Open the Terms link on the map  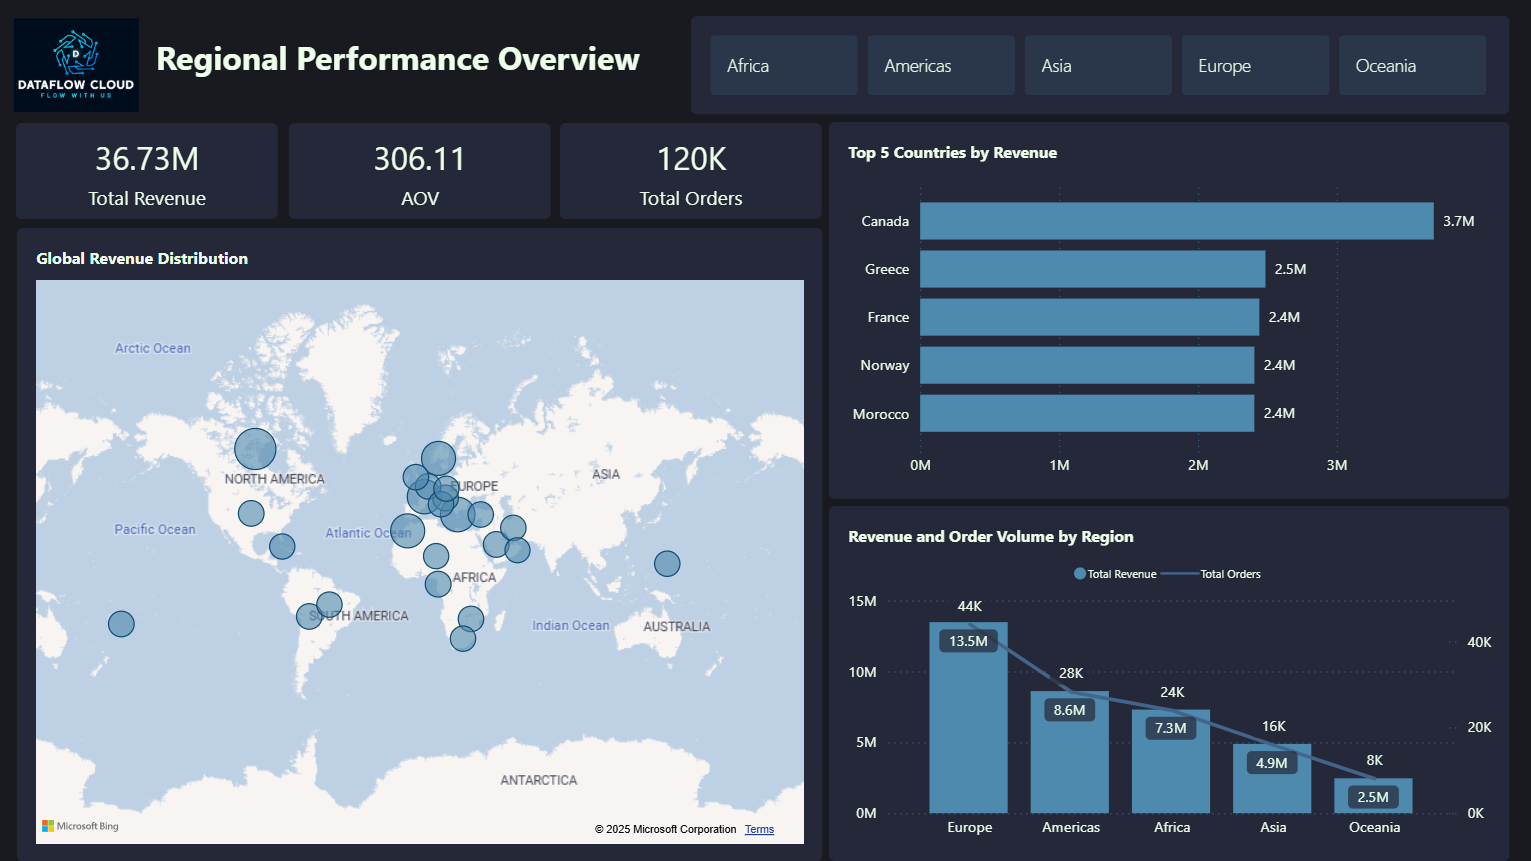759,829
